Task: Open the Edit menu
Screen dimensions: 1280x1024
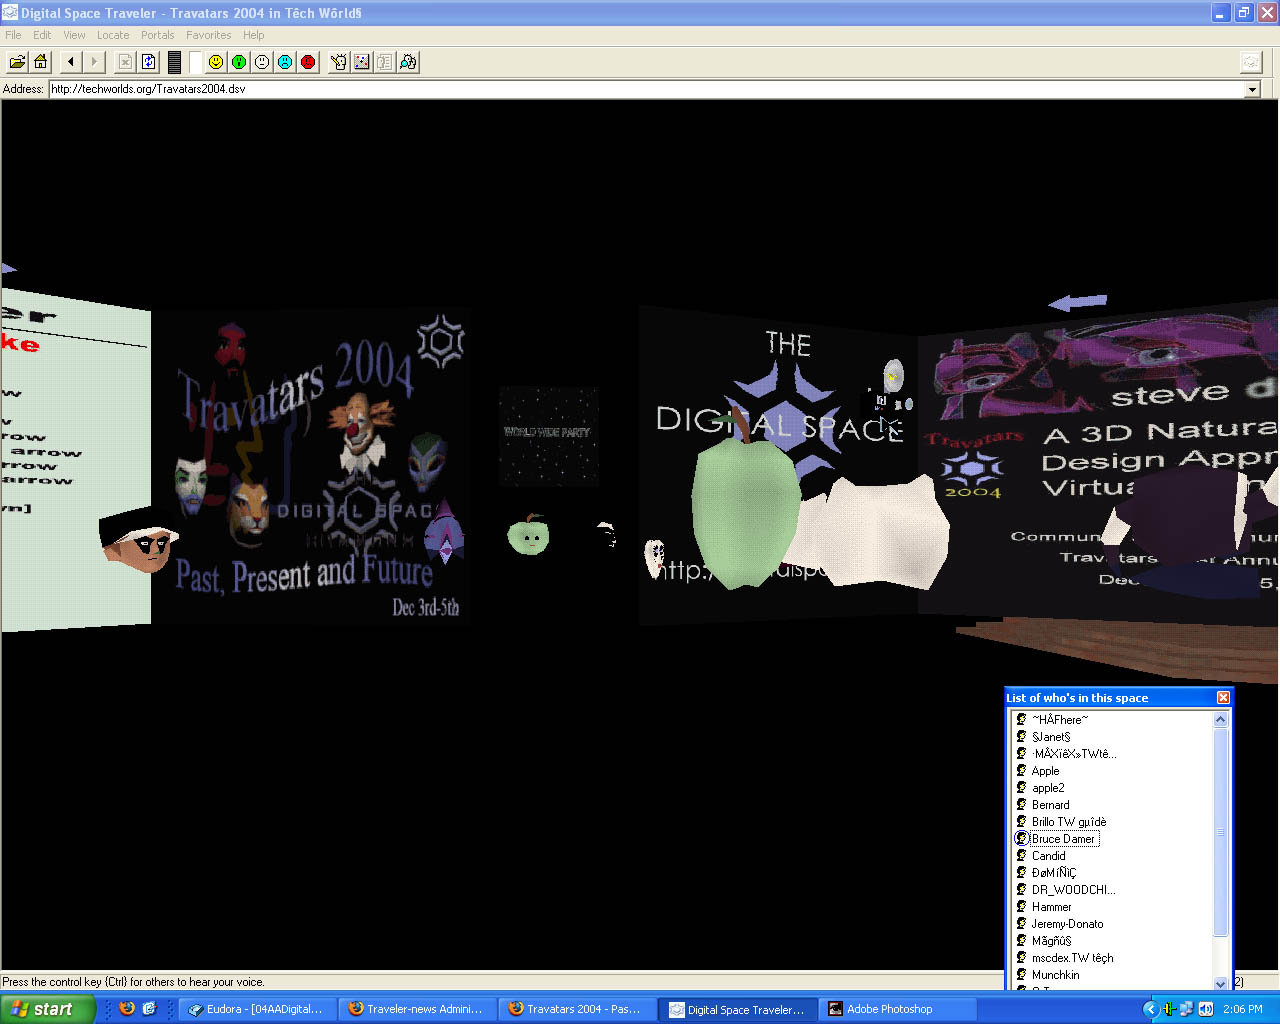Action: click(42, 35)
